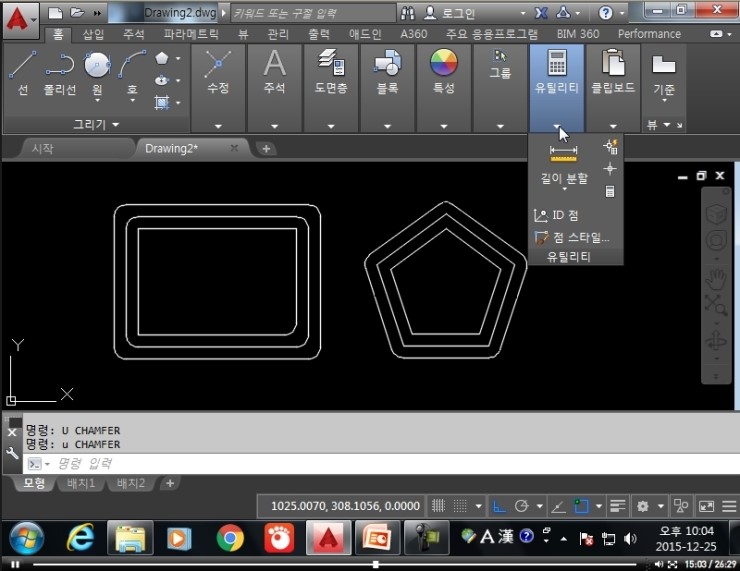
Task: Toggle object snap tracking in status bar
Action: (x=558, y=506)
